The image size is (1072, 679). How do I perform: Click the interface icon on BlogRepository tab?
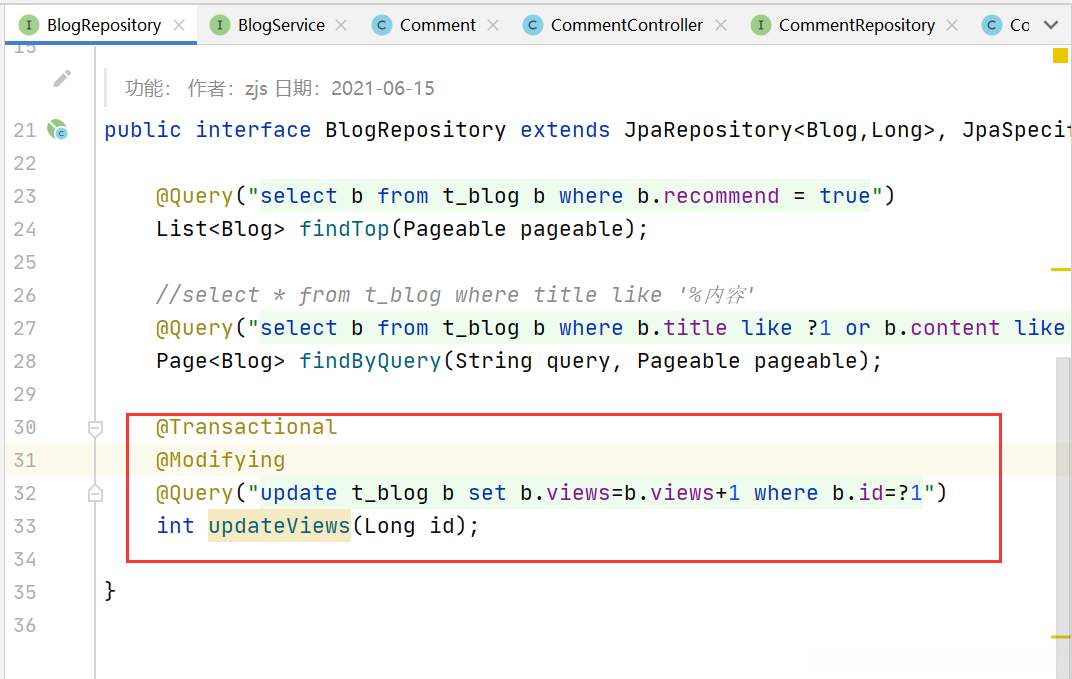click(x=29, y=25)
